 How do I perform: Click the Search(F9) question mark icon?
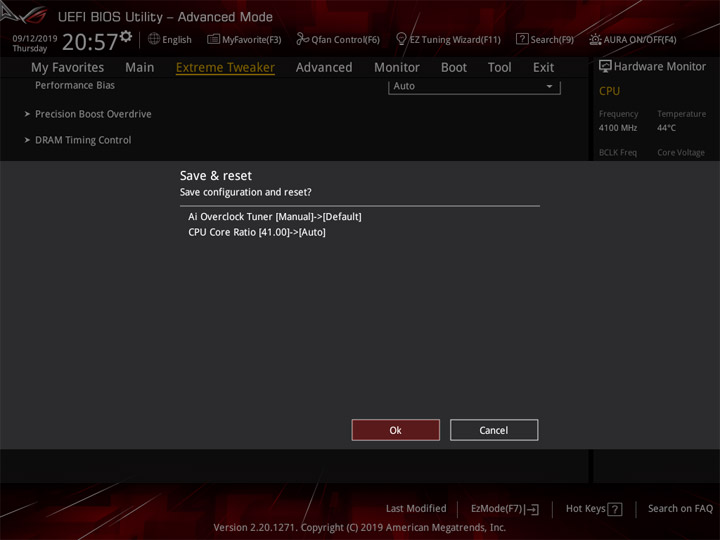(x=522, y=39)
